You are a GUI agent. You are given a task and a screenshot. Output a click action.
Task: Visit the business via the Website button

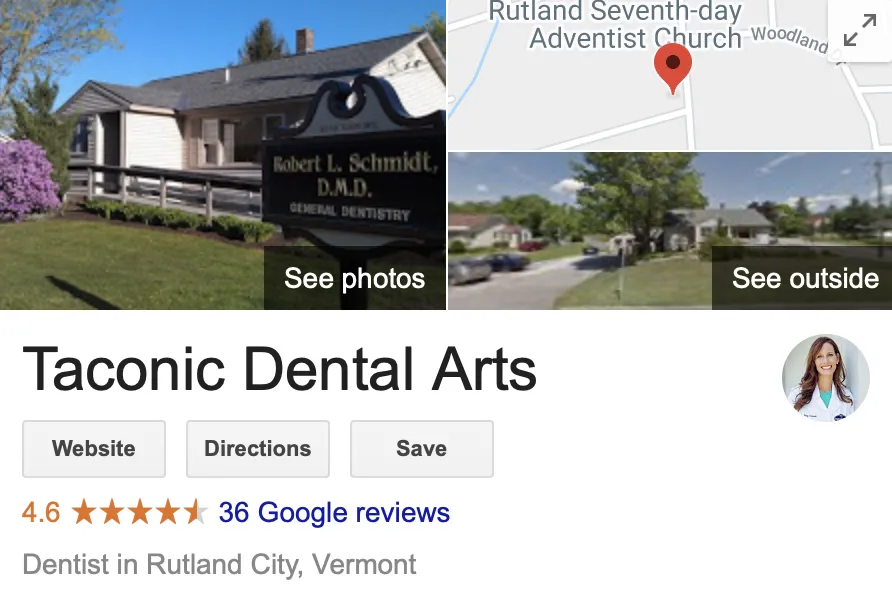coord(94,449)
